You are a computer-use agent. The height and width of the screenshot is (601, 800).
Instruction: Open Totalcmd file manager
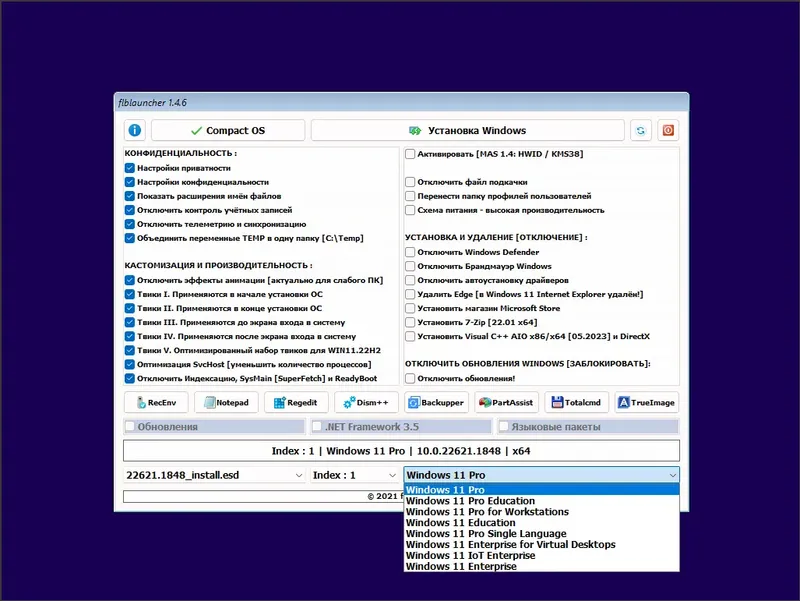[576, 403]
